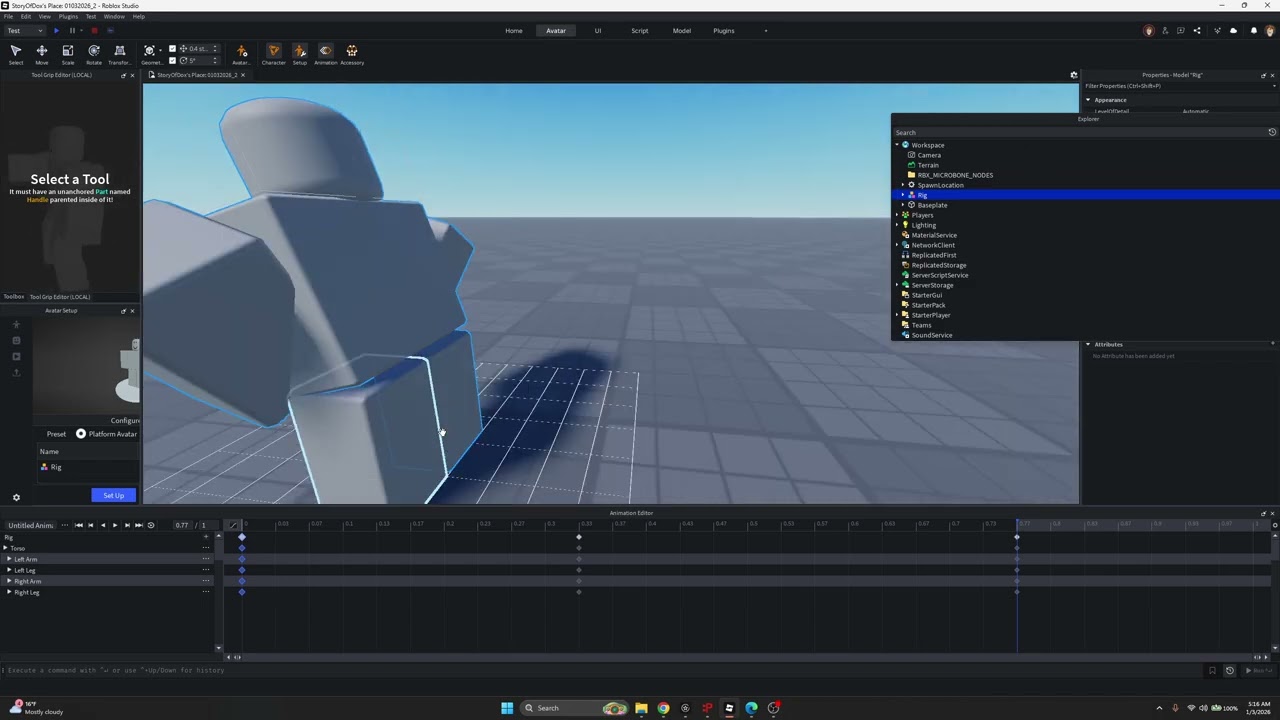
Task: Play the animation in Animation Editor
Action: [x=114, y=525]
